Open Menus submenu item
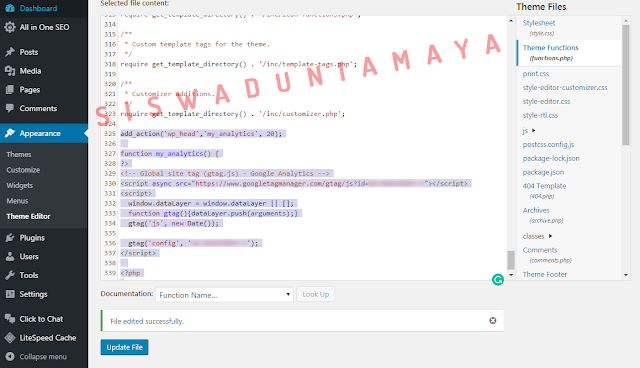This screenshot has width=640, height=368. coord(17,201)
